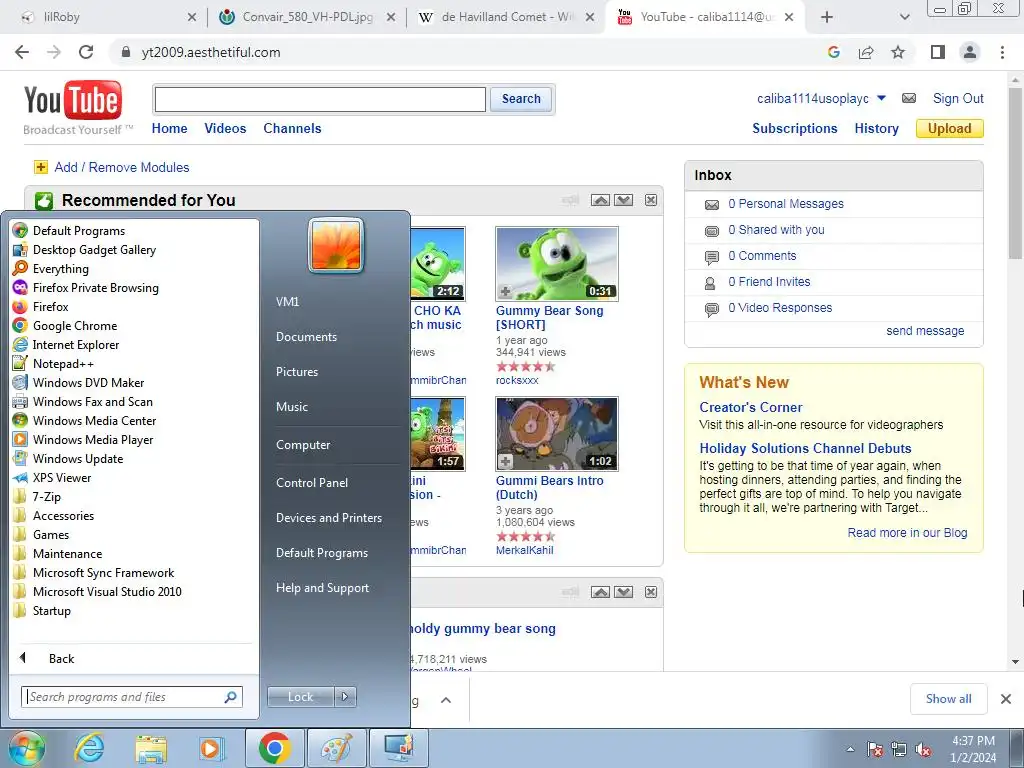Click the Add / Remove Modules plus icon
This screenshot has height=768, width=1024.
coord(40,167)
